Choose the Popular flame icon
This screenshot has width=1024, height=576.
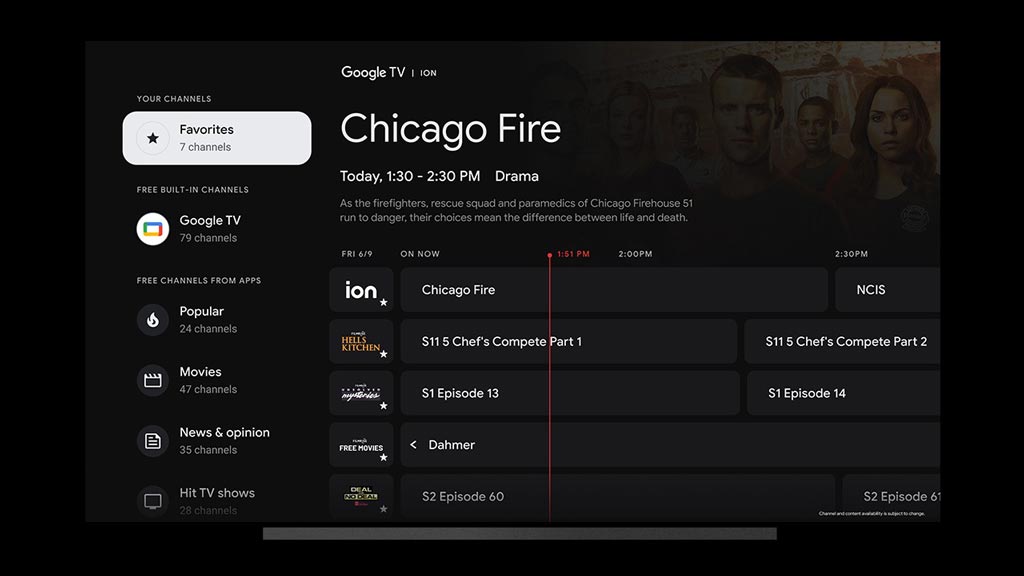pyautogui.click(x=153, y=319)
